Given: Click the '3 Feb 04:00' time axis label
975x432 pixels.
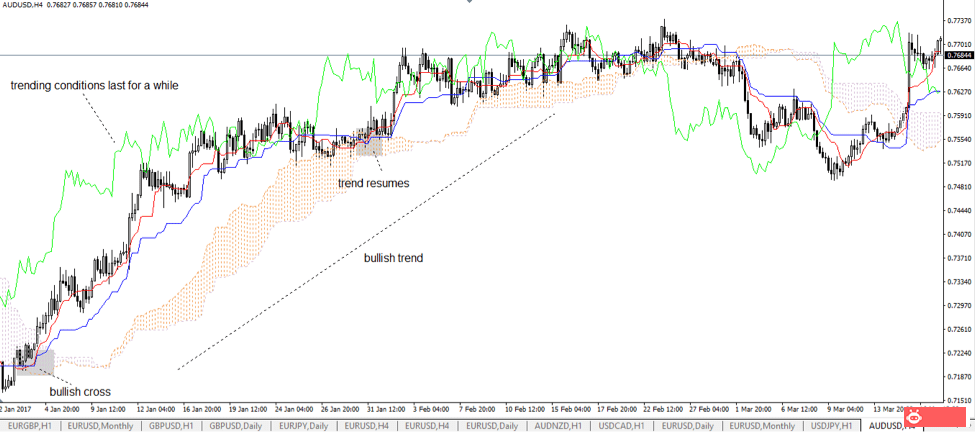Looking at the screenshot, I should (432, 410).
